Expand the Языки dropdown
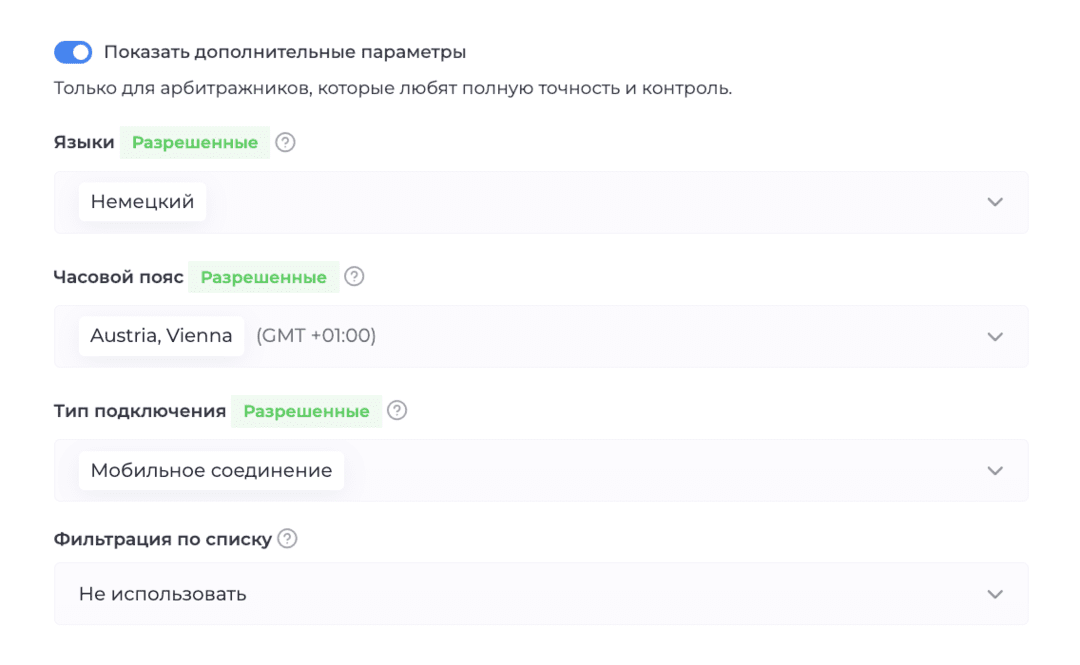Screen dimensions: 1080x665 click(995, 201)
